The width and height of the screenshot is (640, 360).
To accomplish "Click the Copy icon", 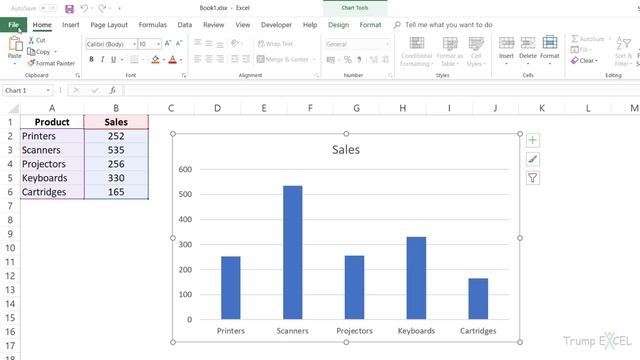I will tap(31, 51).
